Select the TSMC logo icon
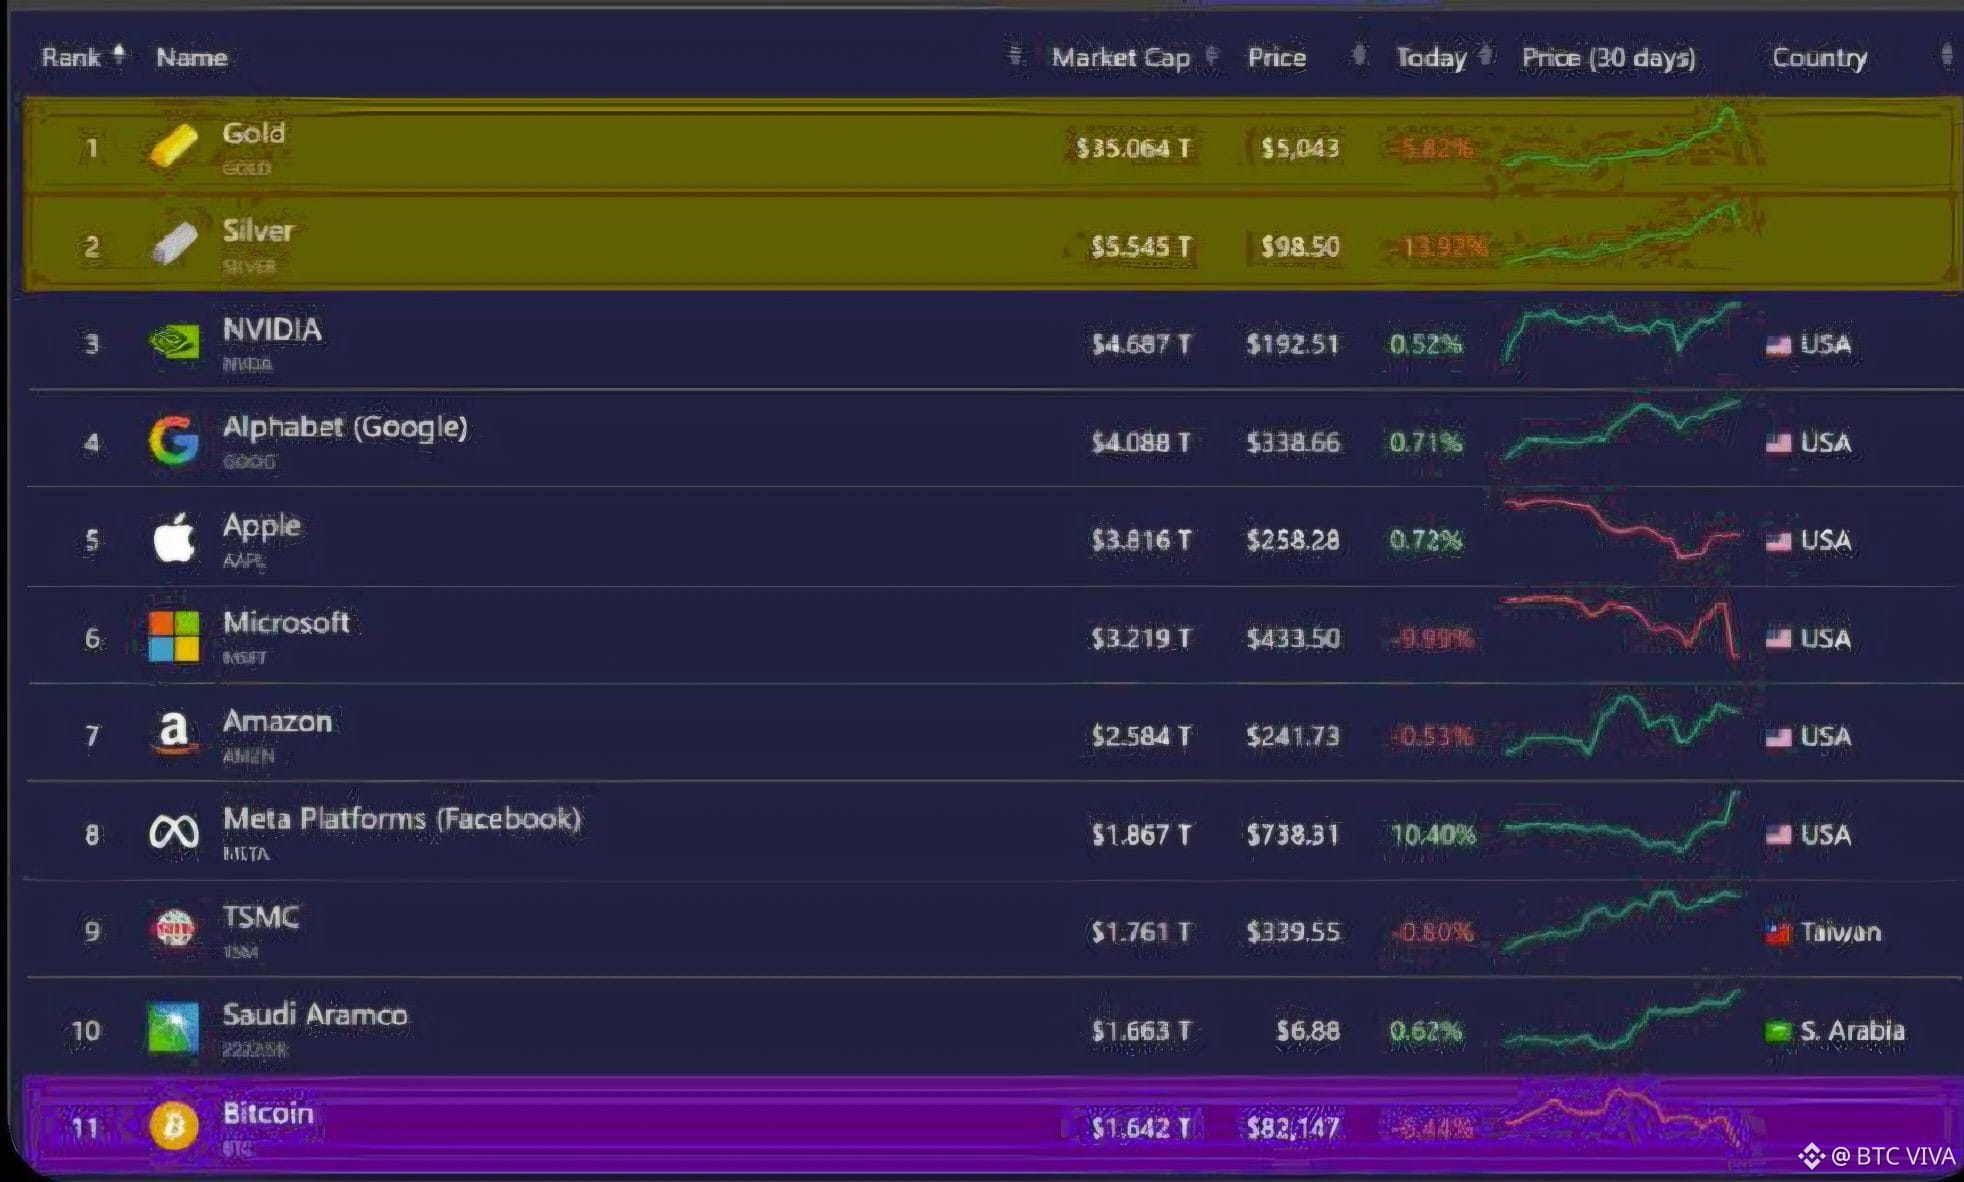Image resolution: width=1964 pixels, height=1182 pixels. click(173, 929)
